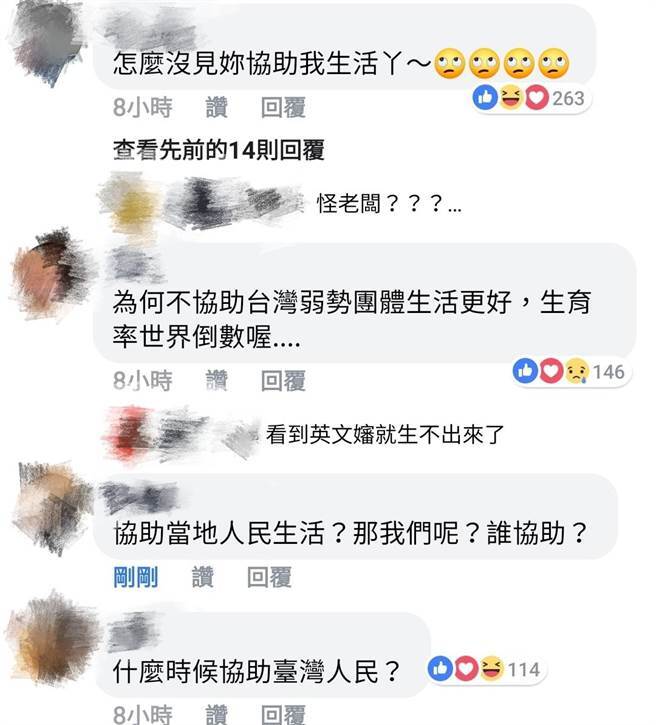Click the laughing face reaction beside 114
656x725 pixels.
tap(491, 669)
